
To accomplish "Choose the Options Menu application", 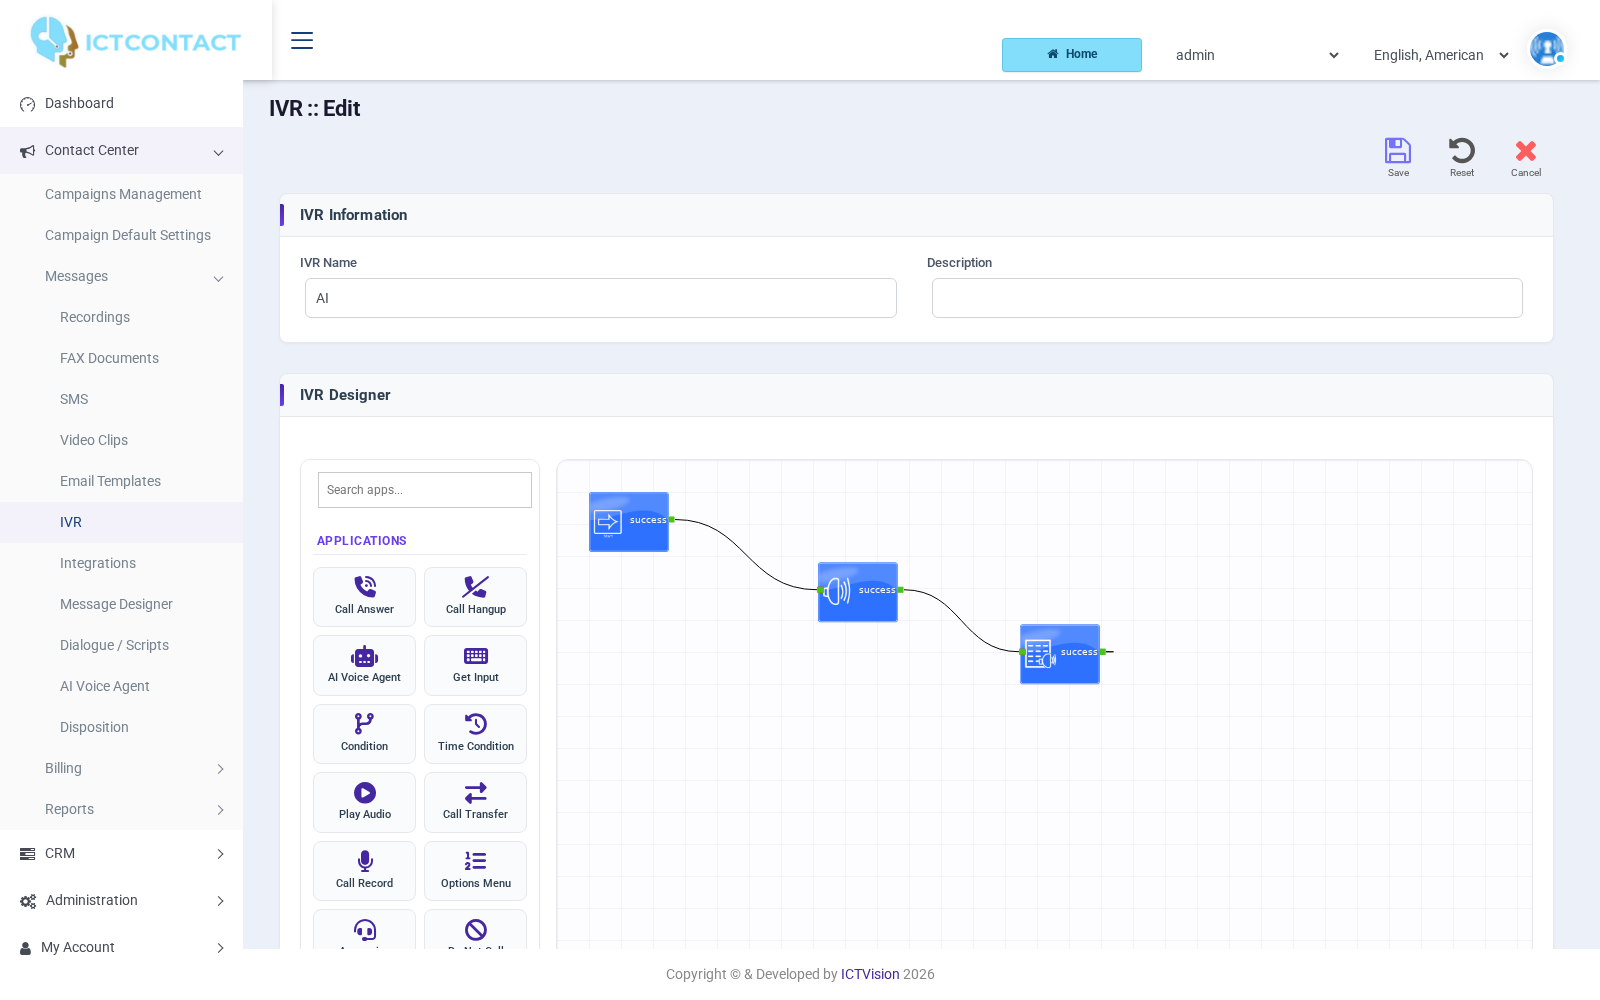I will [x=476, y=871].
